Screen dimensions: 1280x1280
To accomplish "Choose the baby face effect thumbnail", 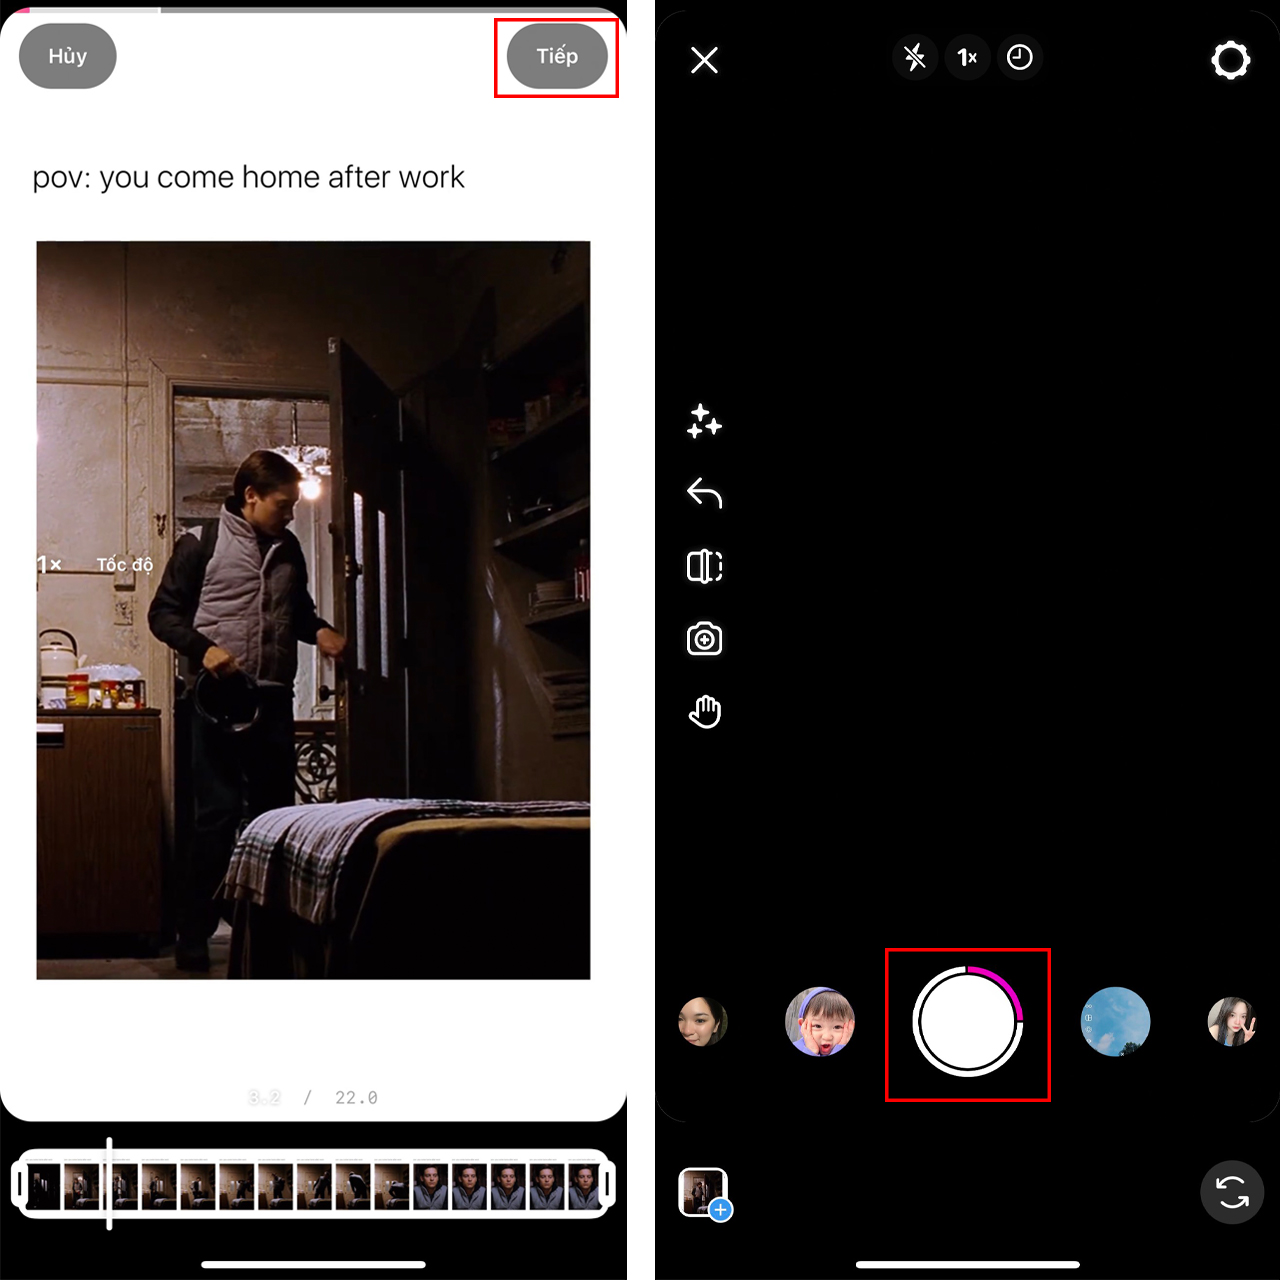I will (x=821, y=1022).
